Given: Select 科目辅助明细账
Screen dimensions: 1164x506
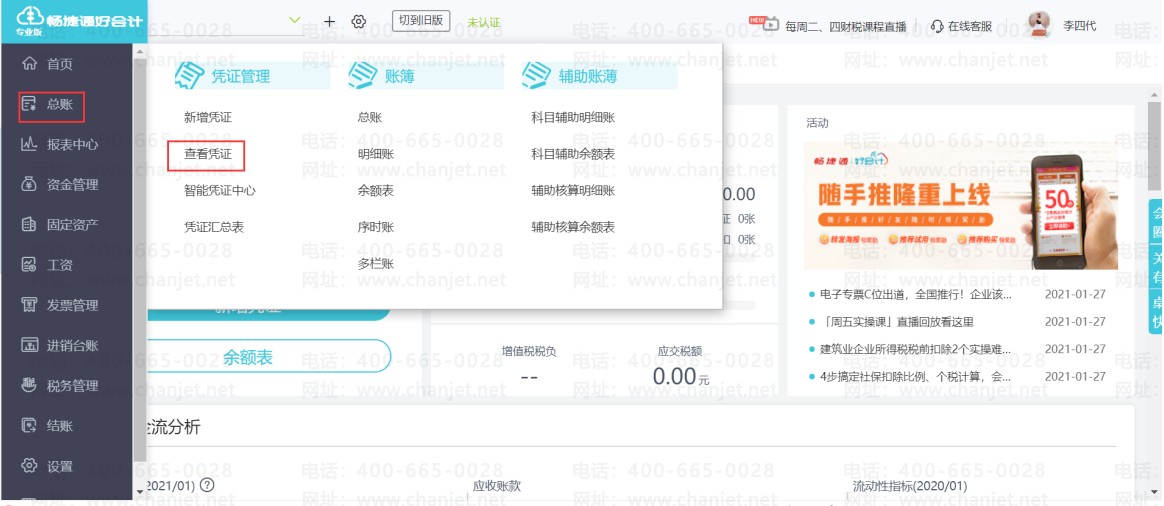Looking at the screenshot, I should (x=573, y=117).
